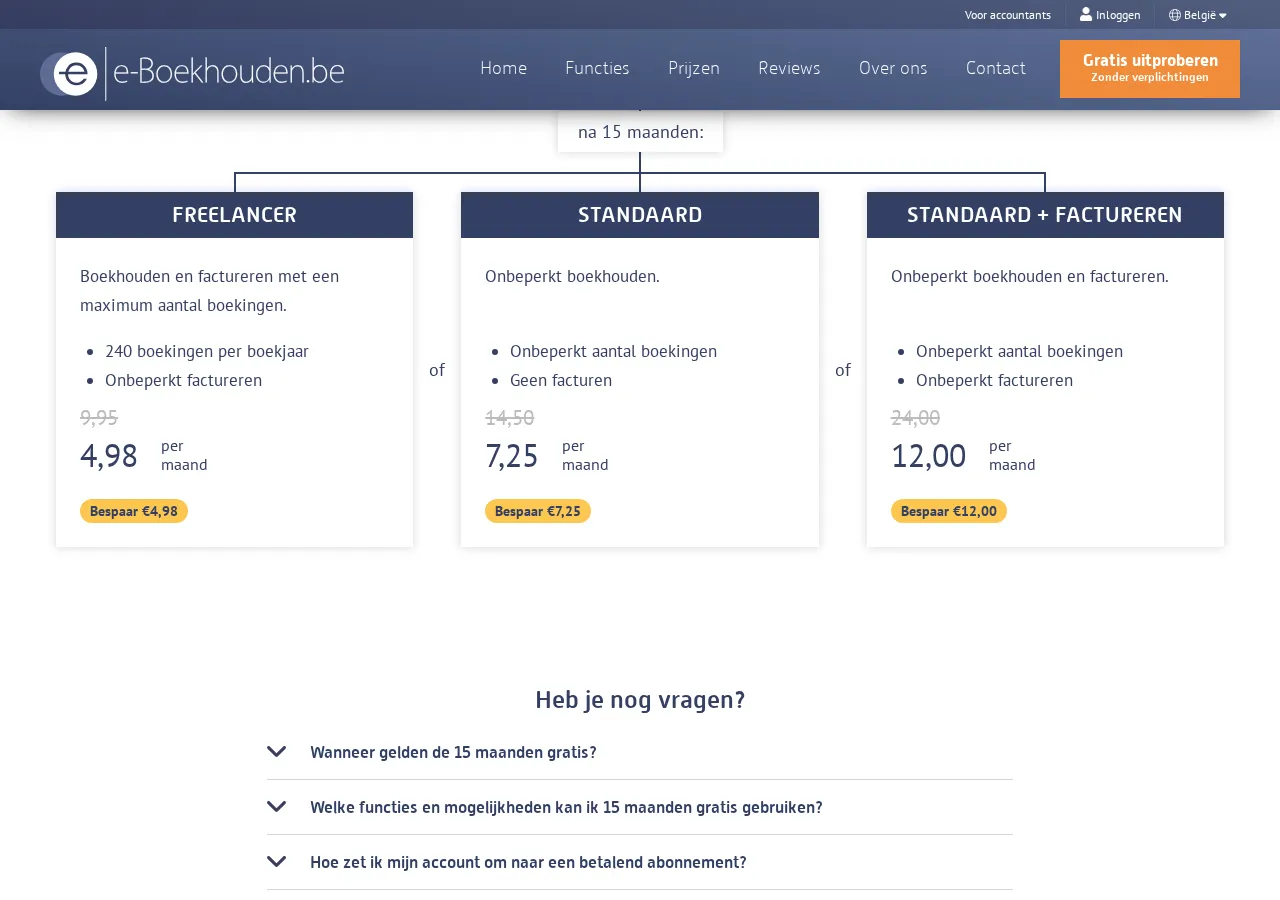Click the 7,25 price text
Image resolution: width=1280 pixels, height=900 pixels.
(512, 456)
